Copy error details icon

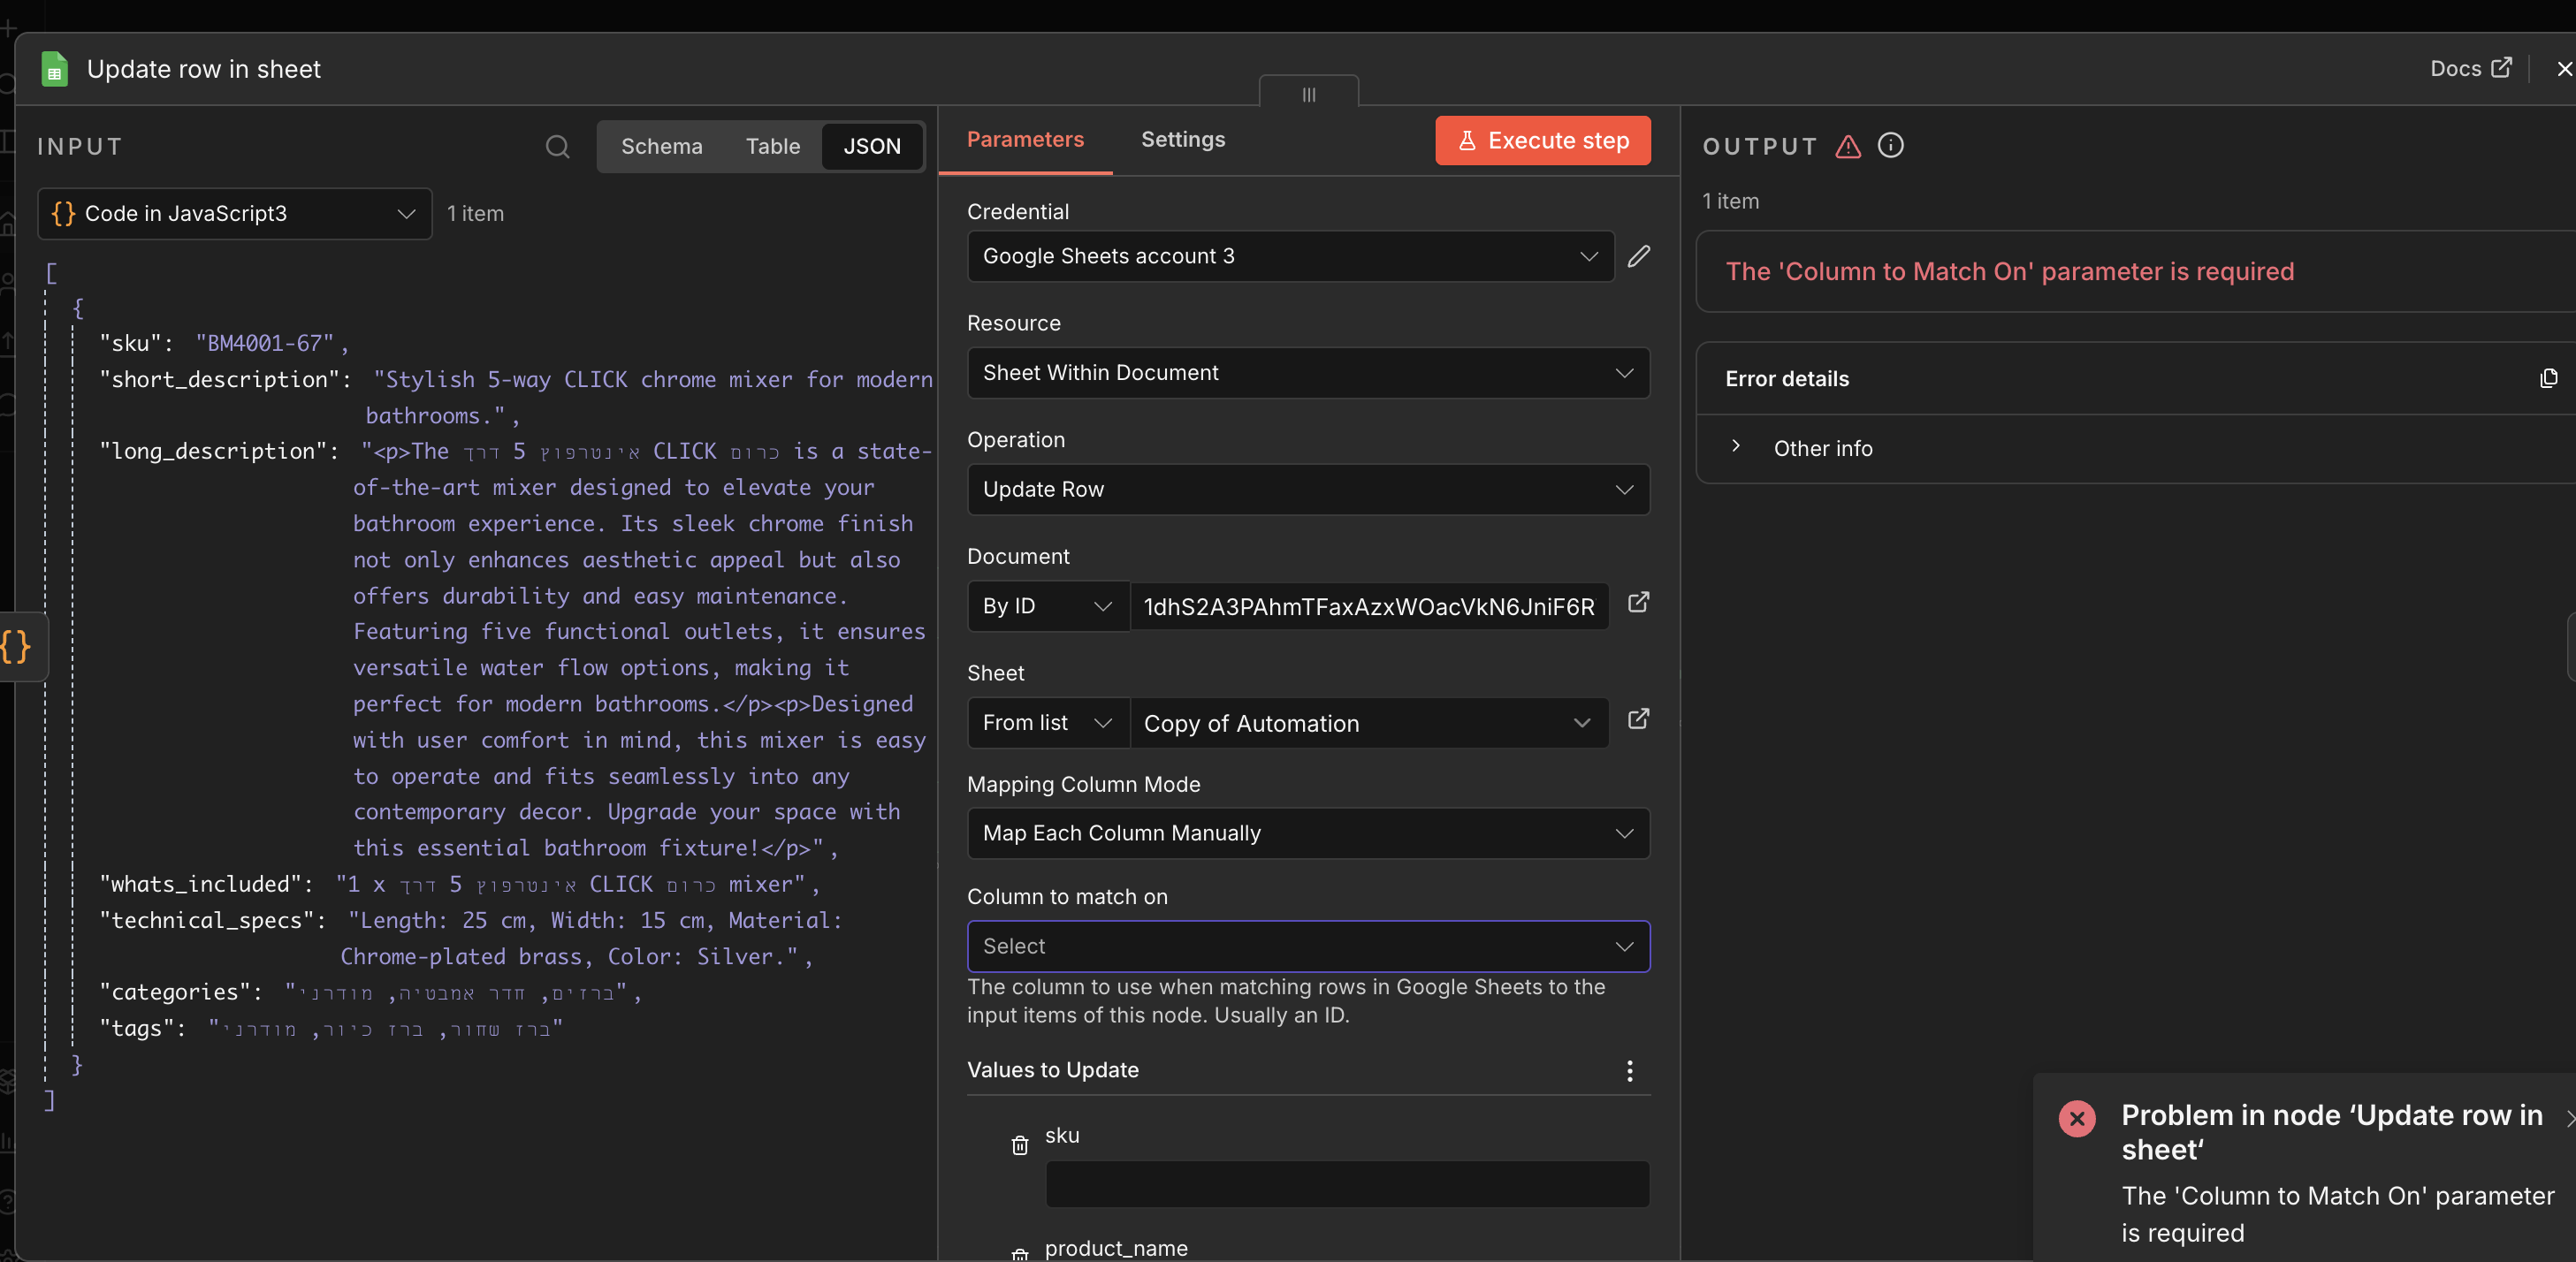coord(2548,378)
